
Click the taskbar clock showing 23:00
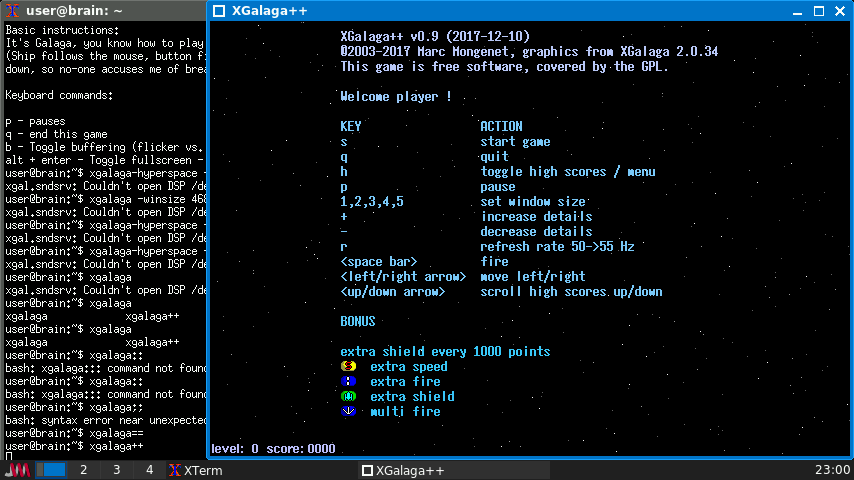[x=831, y=470]
